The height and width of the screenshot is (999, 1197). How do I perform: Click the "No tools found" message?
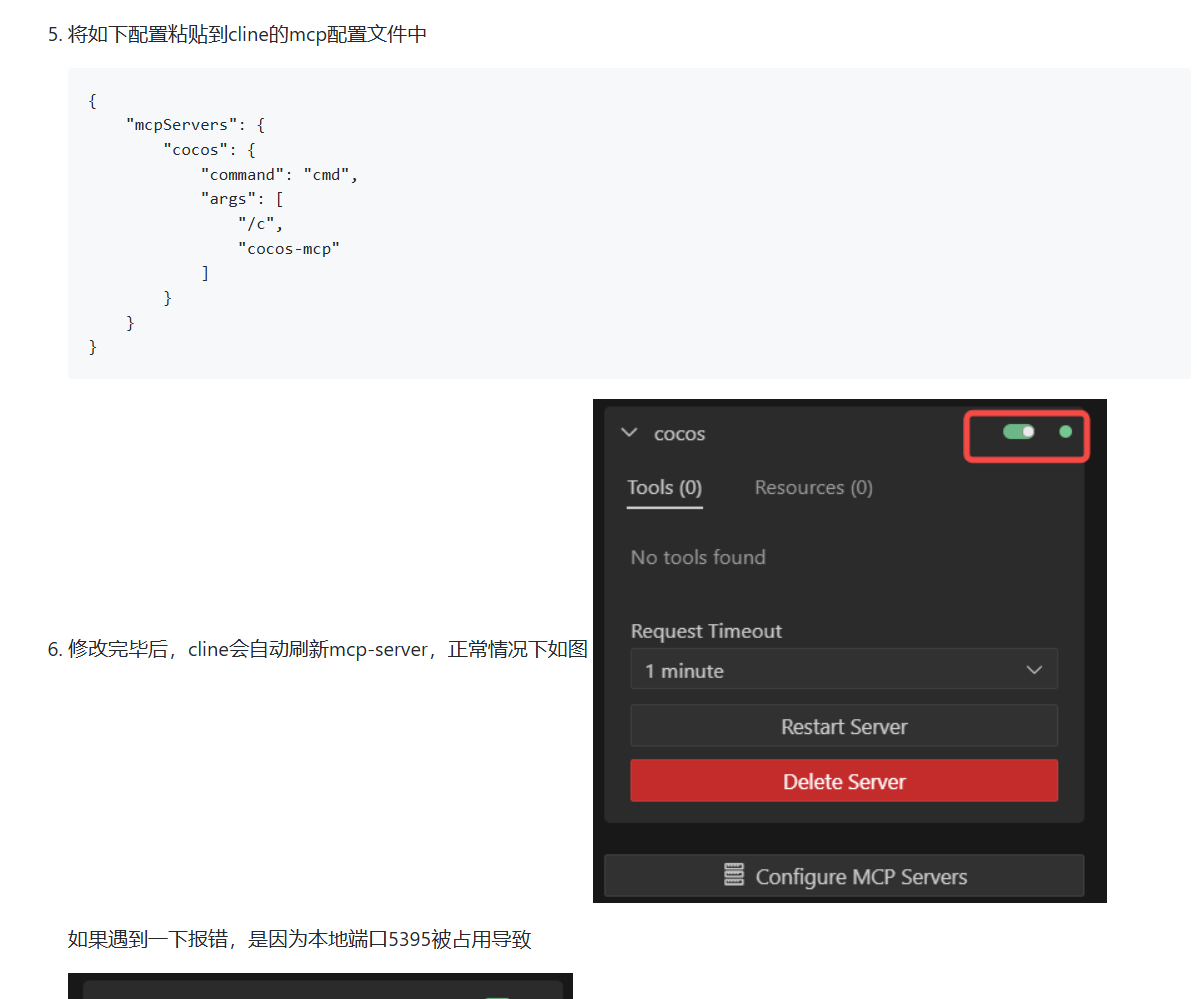[698, 557]
